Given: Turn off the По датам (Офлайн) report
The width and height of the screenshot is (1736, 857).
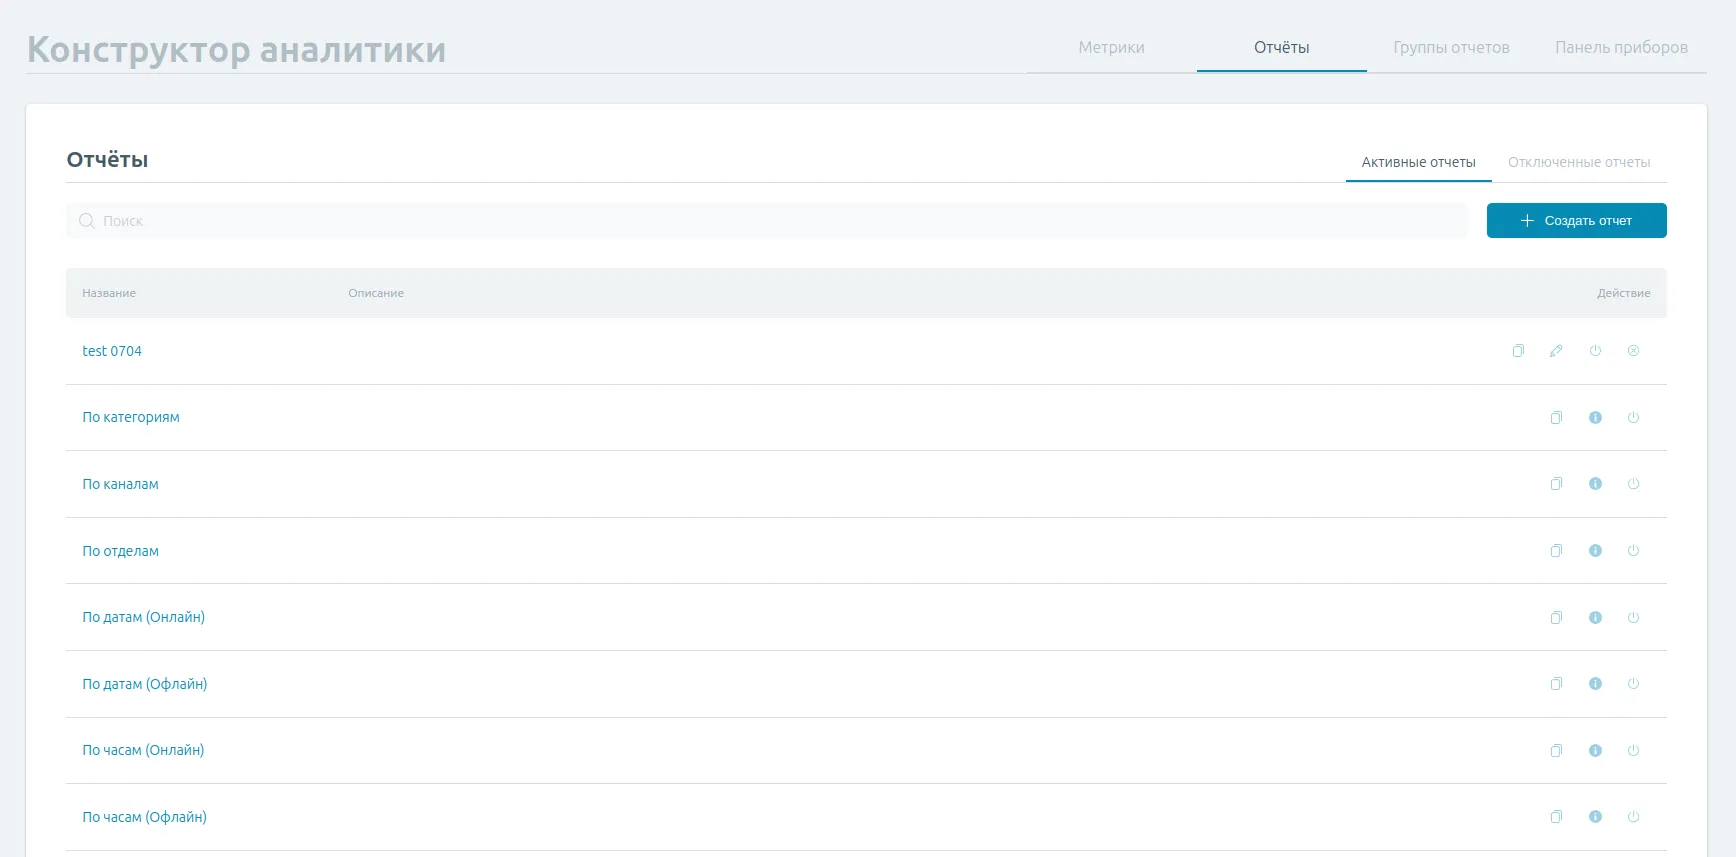Looking at the screenshot, I should tap(1633, 684).
